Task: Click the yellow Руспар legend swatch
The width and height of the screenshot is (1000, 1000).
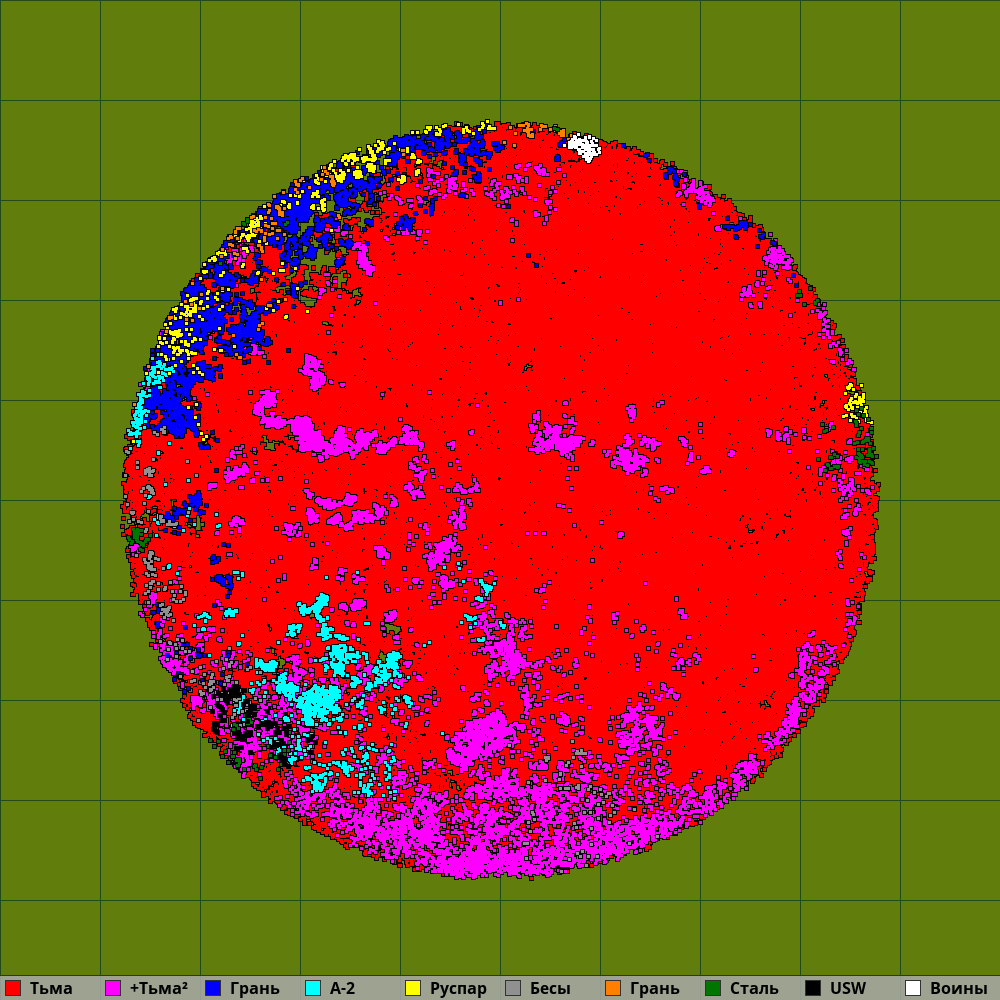Action: pyautogui.click(x=413, y=988)
